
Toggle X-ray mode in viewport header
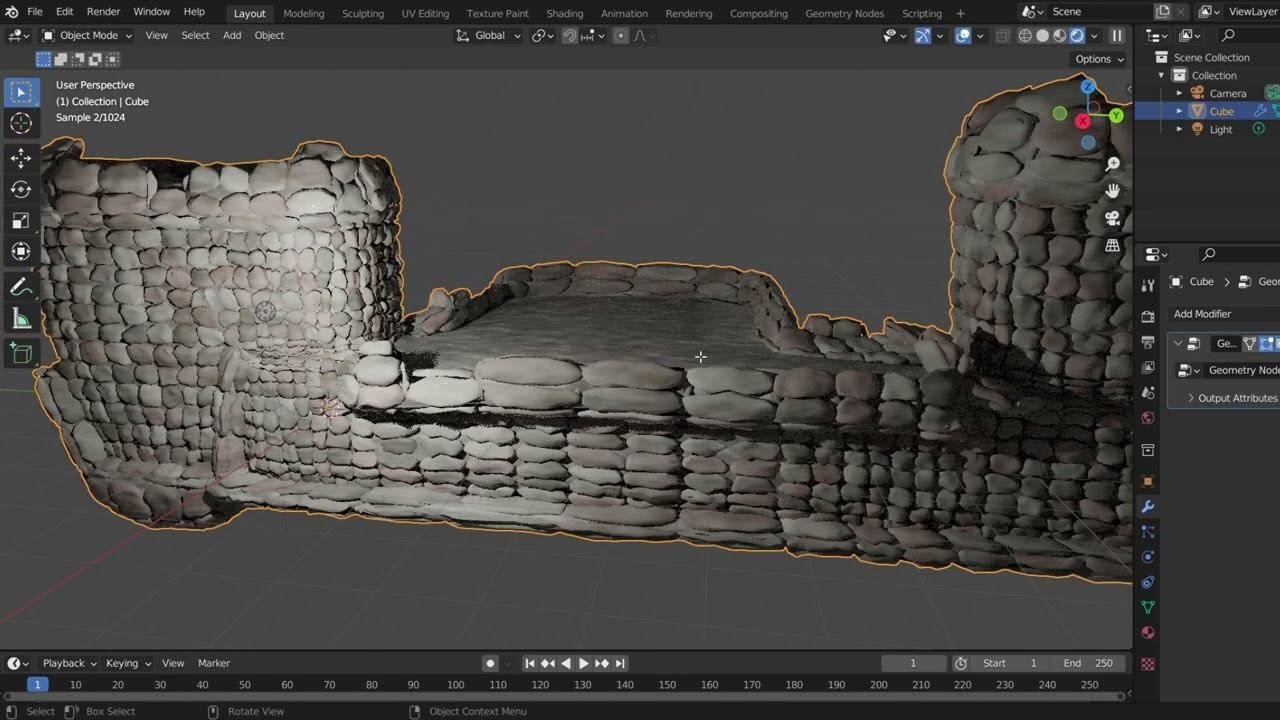pyautogui.click(x=1002, y=35)
